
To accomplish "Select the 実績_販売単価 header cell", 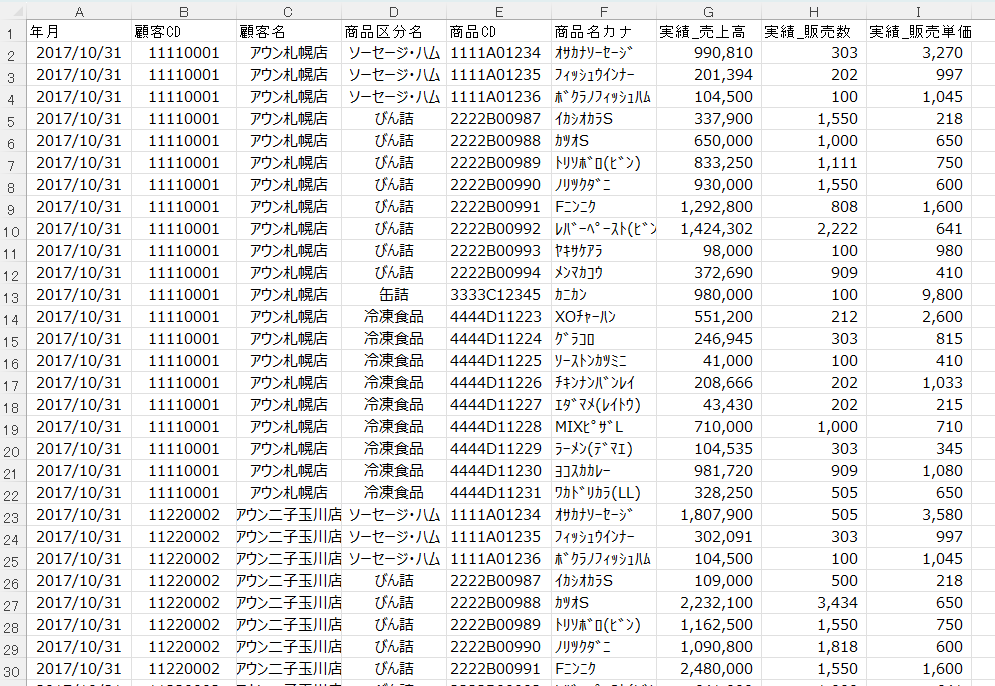I will click(x=918, y=31).
